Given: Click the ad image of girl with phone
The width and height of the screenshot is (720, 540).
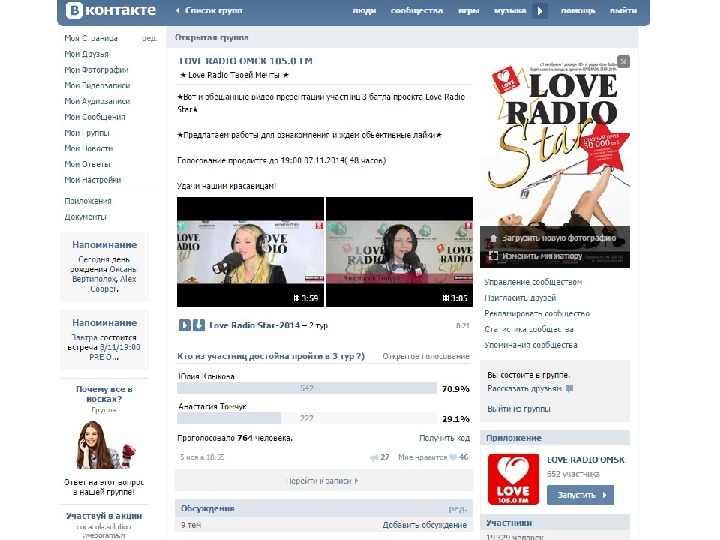Looking at the screenshot, I should click(x=105, y=445).
